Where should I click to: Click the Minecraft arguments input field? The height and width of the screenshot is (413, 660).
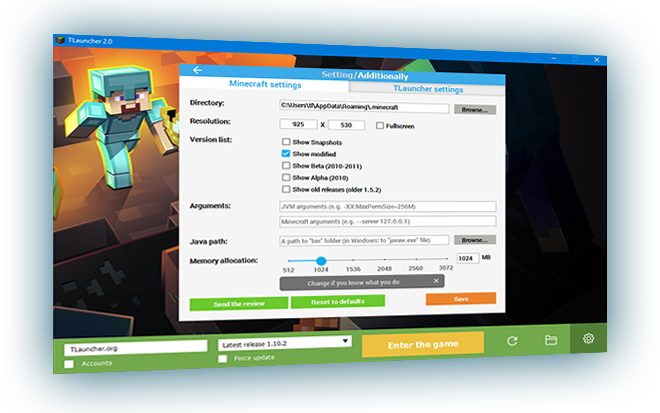tap(387, 221)
